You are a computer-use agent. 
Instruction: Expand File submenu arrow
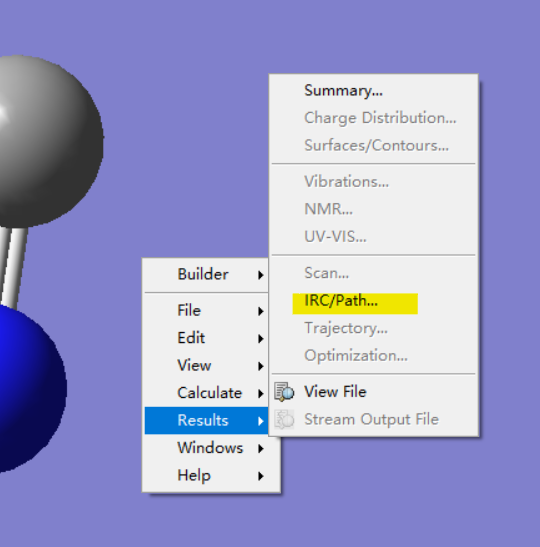pyautogui.click(x=261, y=311)
